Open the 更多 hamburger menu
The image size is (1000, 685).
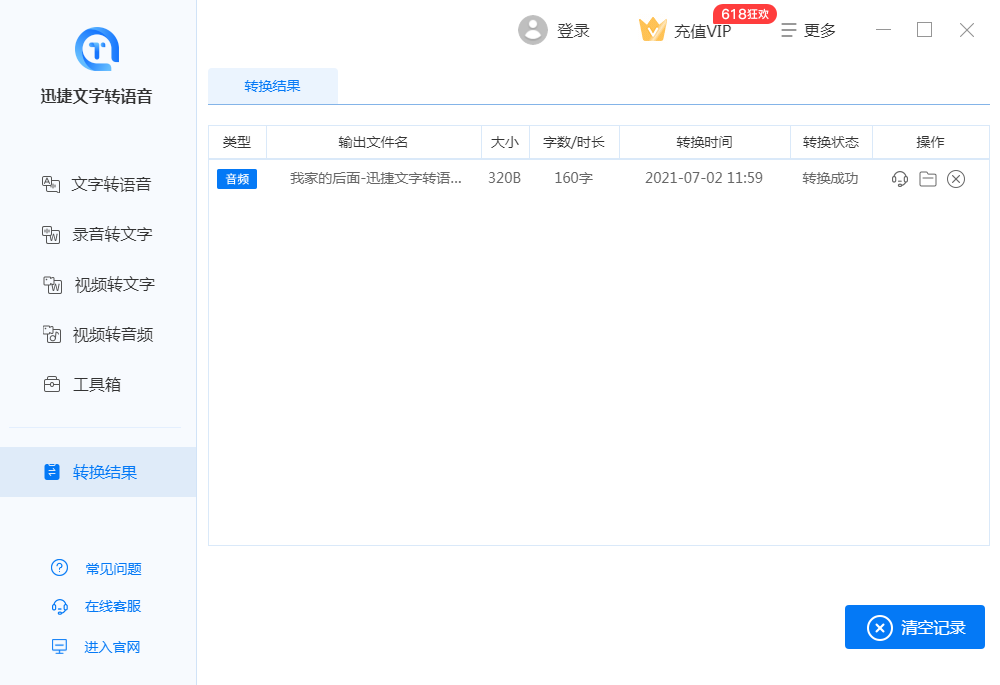click(808, 30)
